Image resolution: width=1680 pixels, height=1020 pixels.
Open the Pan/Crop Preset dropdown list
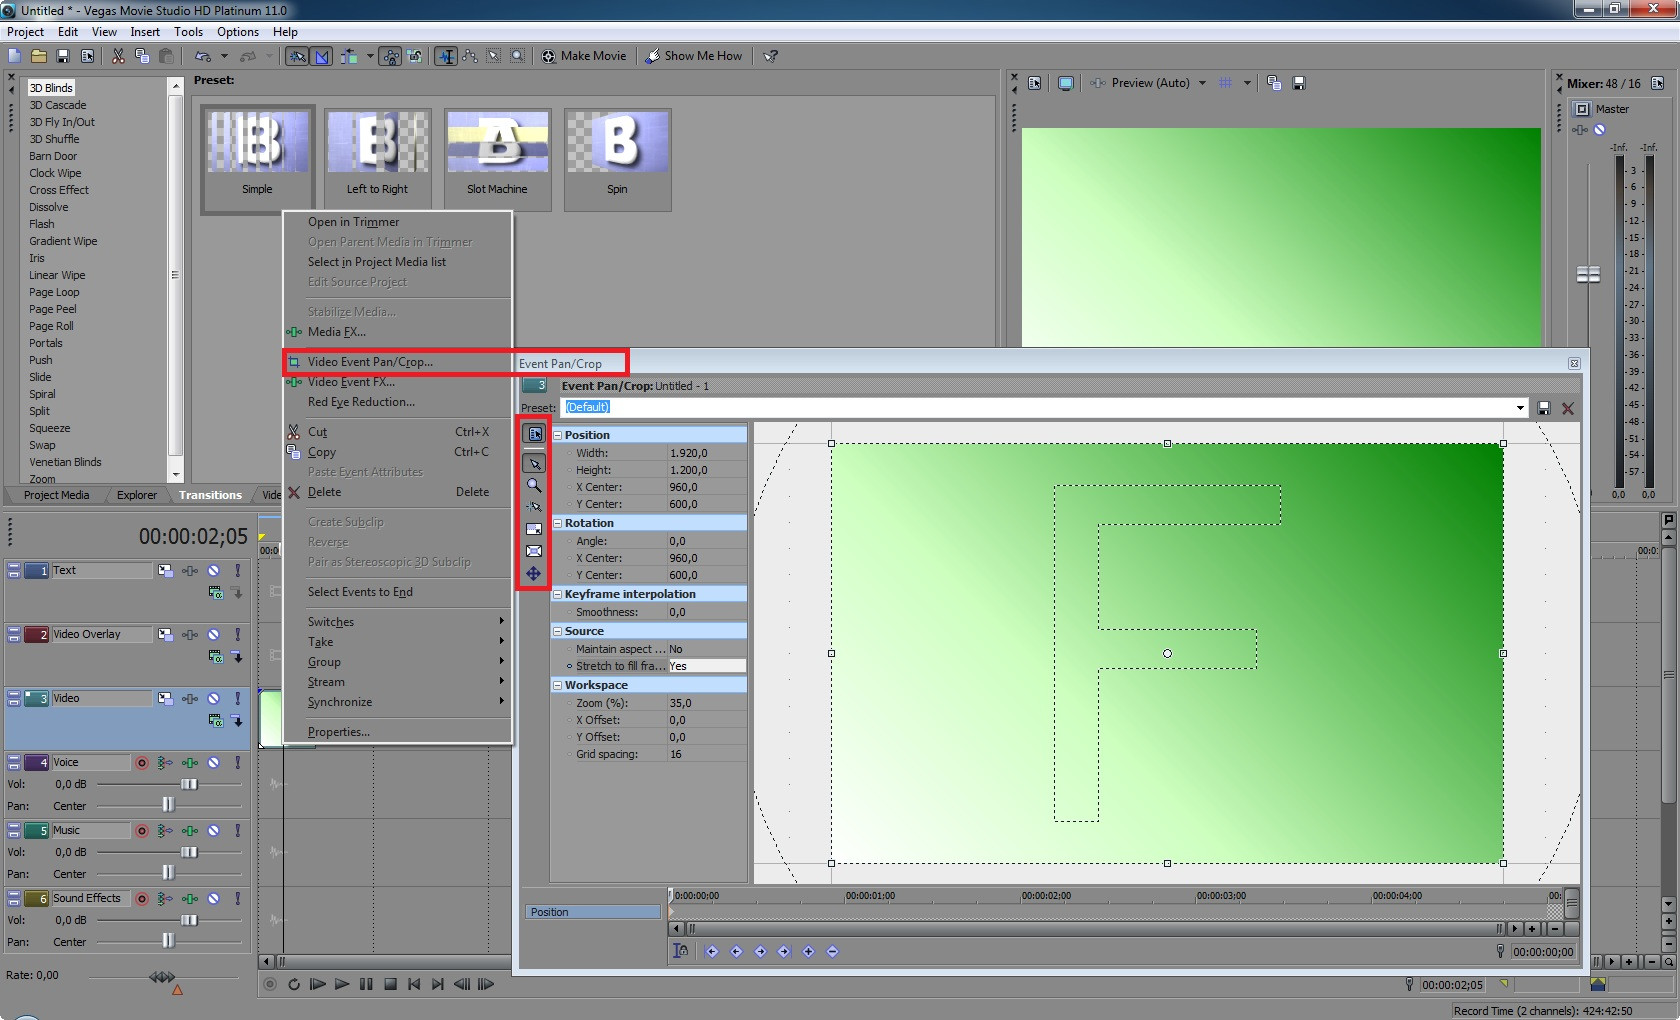click(1520, 408)
